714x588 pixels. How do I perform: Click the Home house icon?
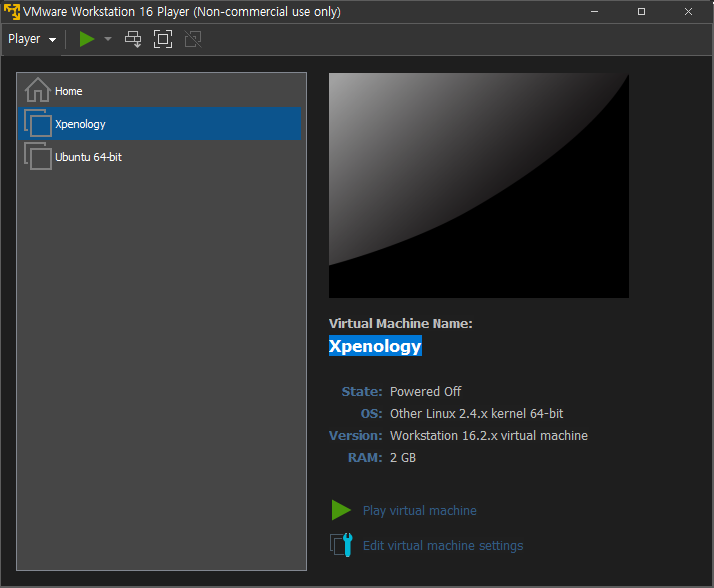(37, 90)
